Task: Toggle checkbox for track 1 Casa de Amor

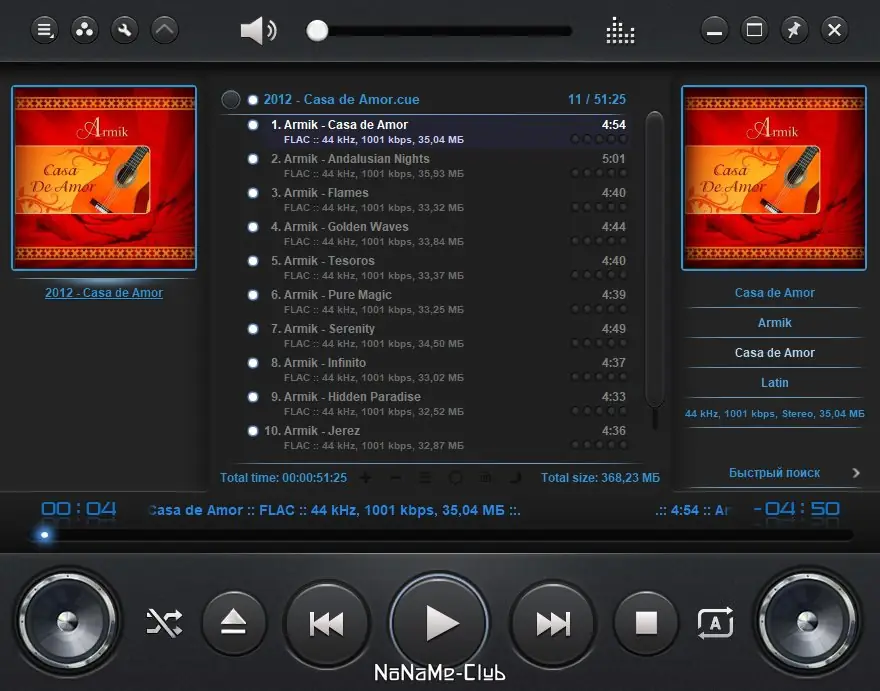Action: click(x=253, y=125)
